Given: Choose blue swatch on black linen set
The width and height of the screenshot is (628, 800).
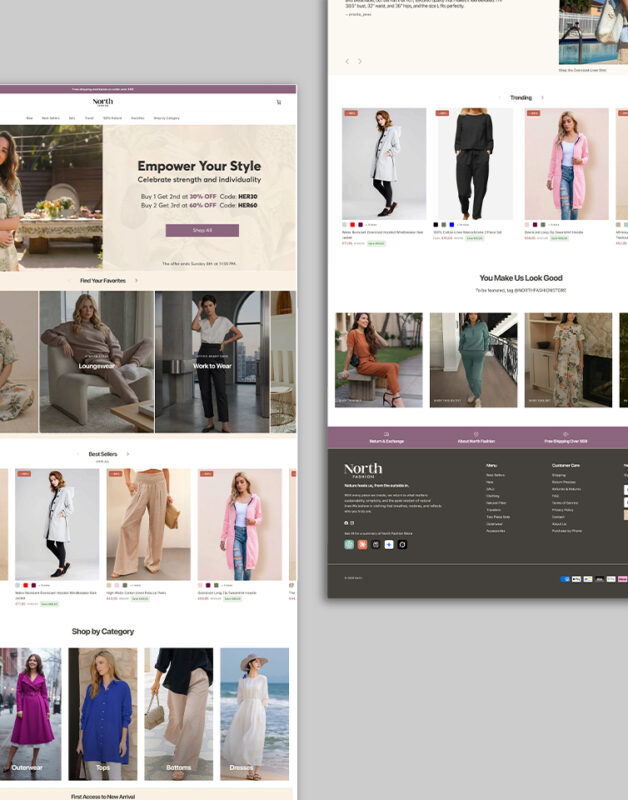Looking at the screenshot, I should tap(451, 224).
